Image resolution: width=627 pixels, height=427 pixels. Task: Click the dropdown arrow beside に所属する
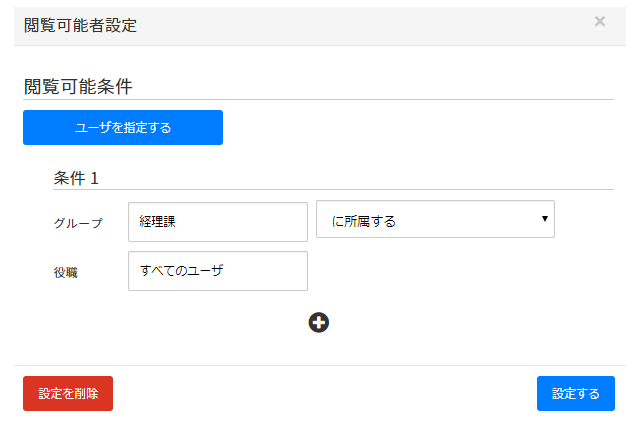click(545, 219)
